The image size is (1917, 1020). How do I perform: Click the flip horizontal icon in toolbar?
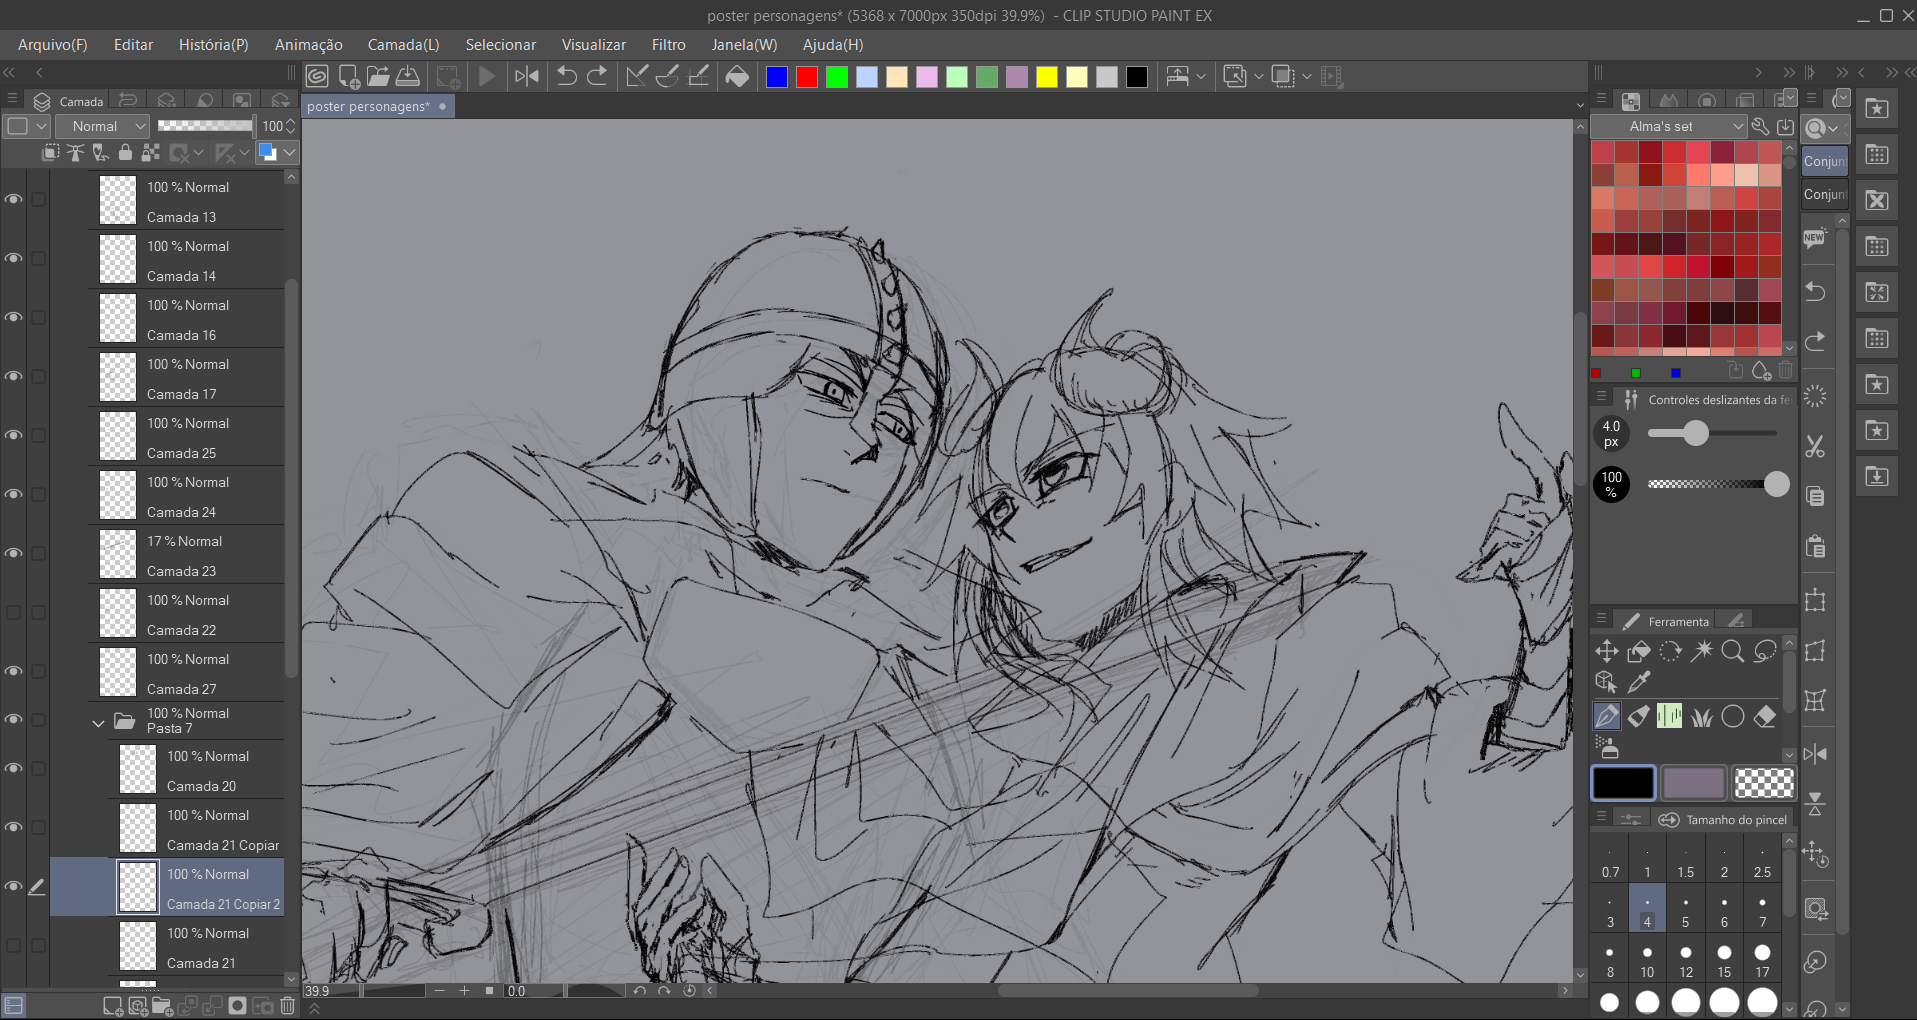coord(526,76)
